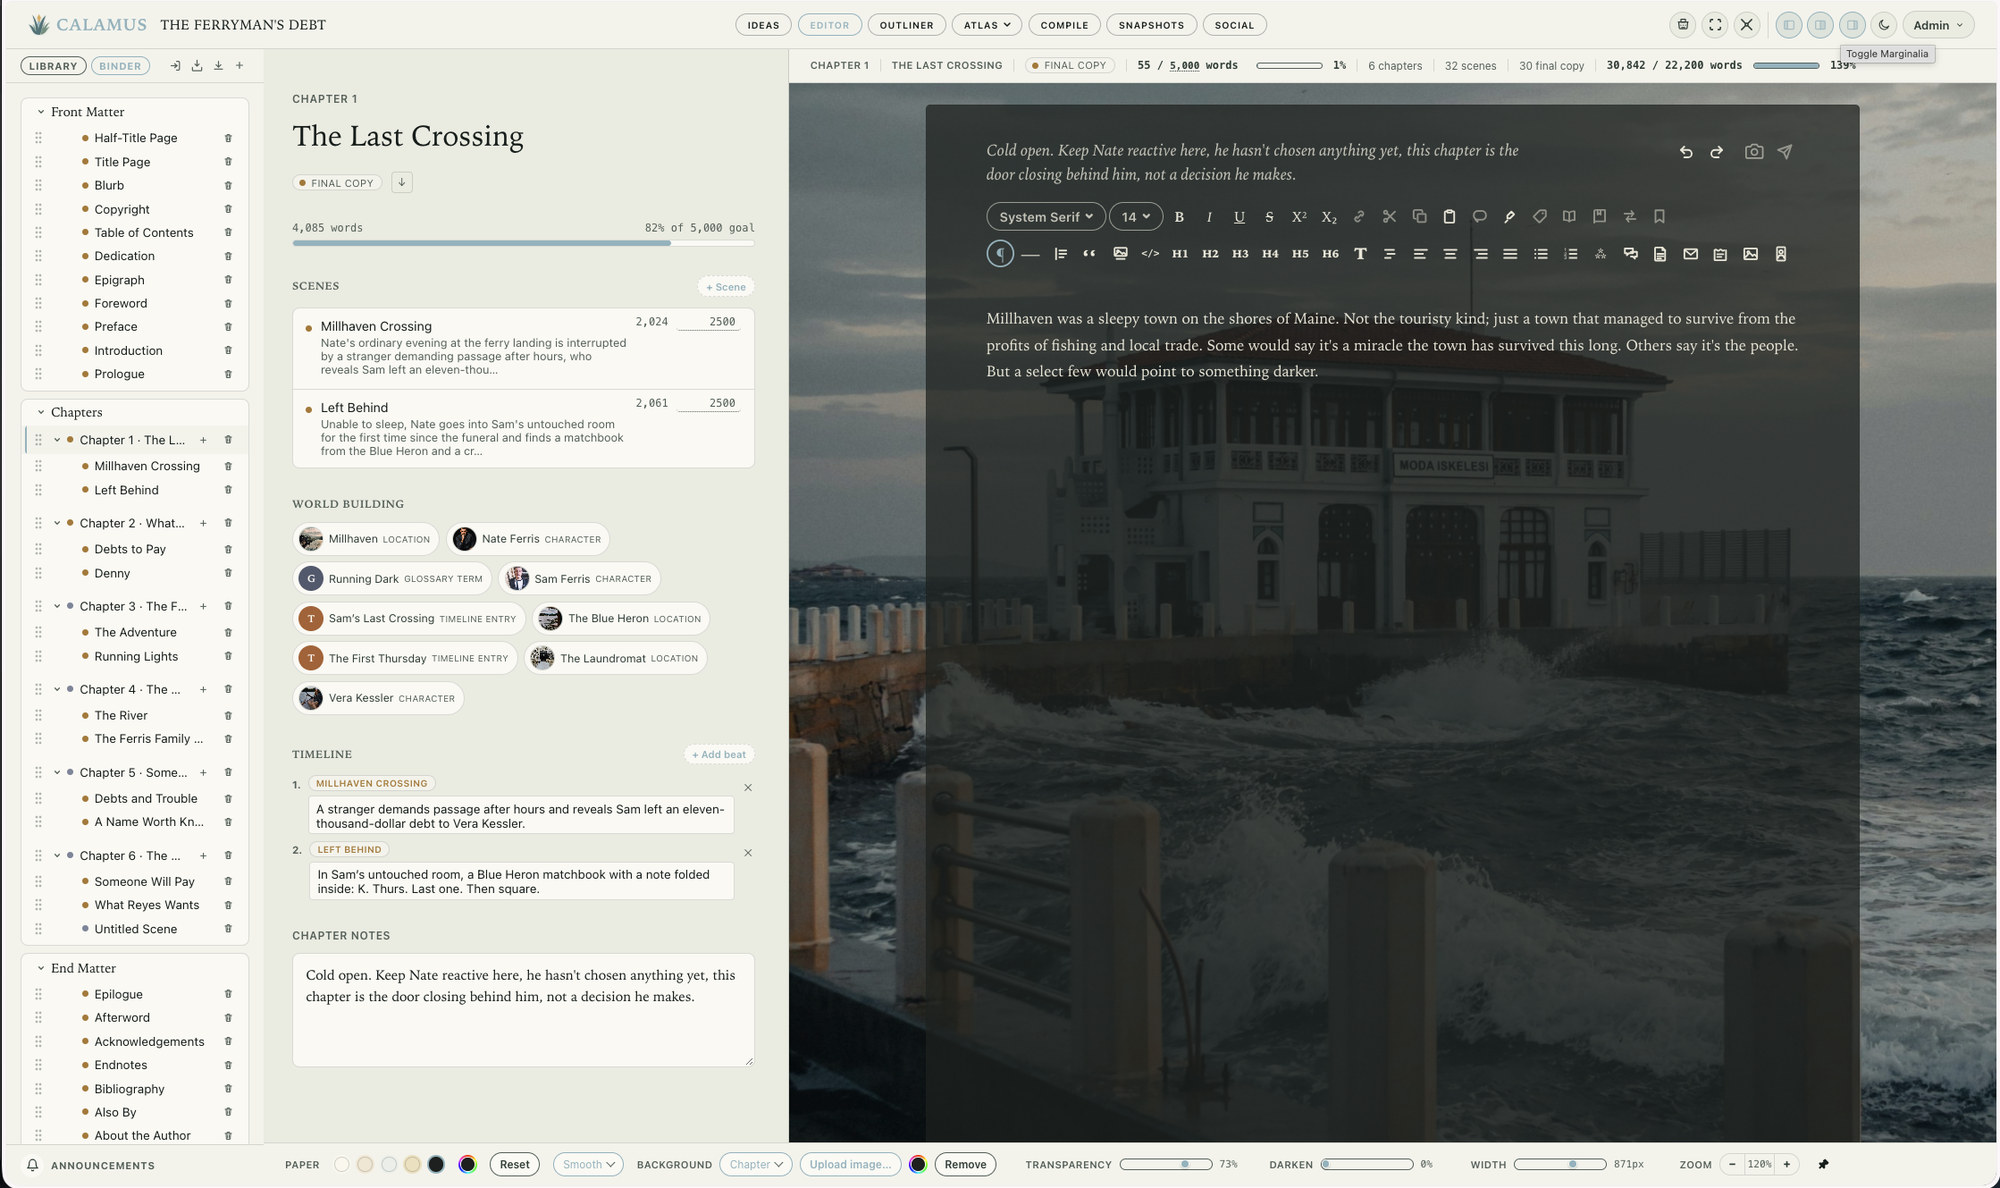Apply the H3 heading style
Screen dimensions: 2000x1188
click(1240, 254)
